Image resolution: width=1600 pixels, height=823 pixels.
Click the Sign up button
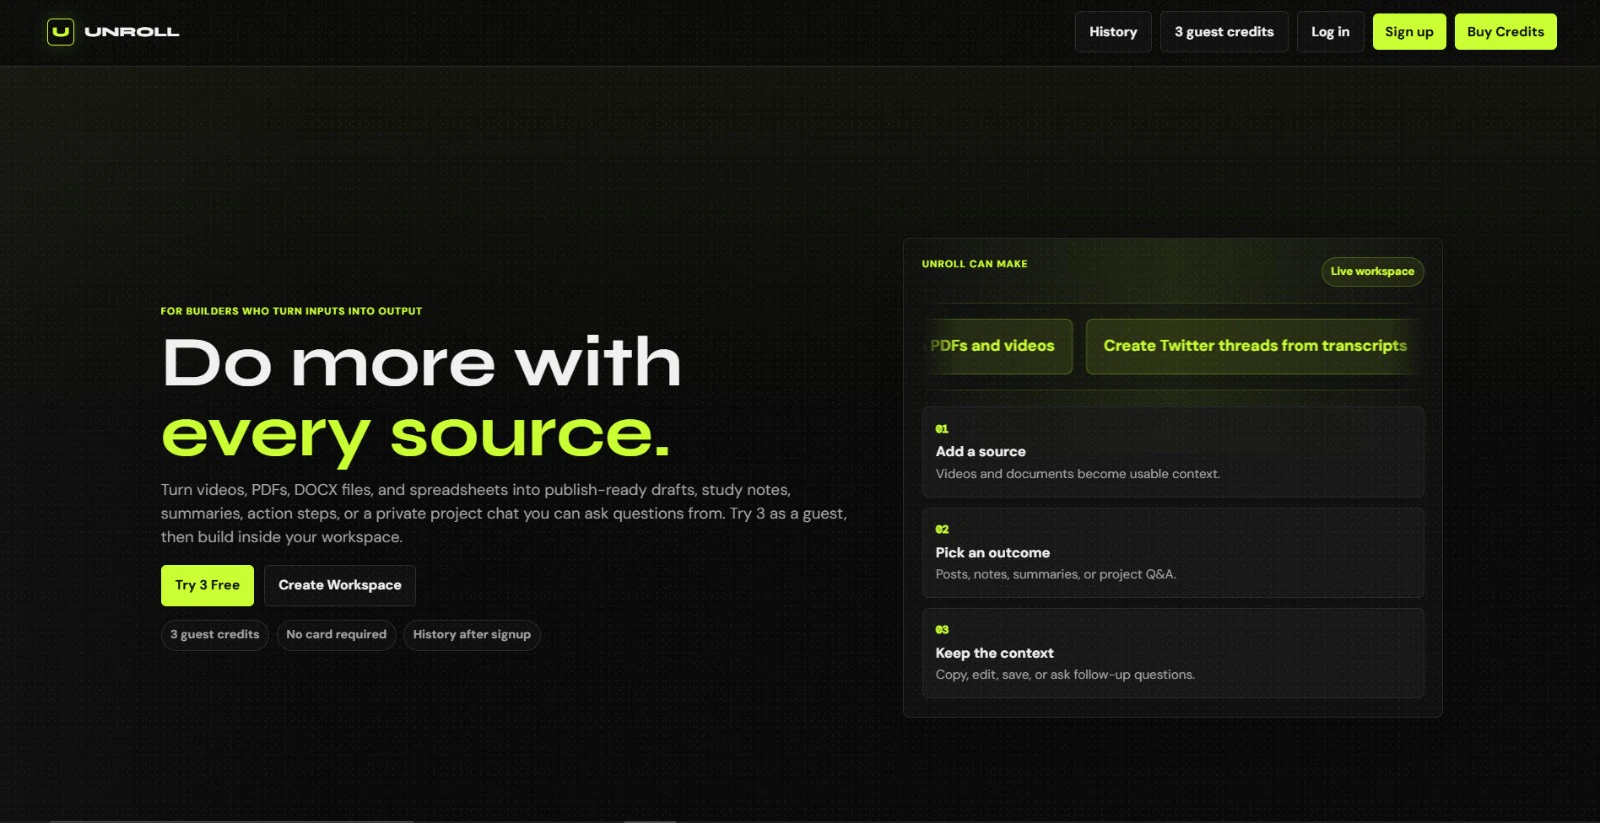coord(1409,32)
